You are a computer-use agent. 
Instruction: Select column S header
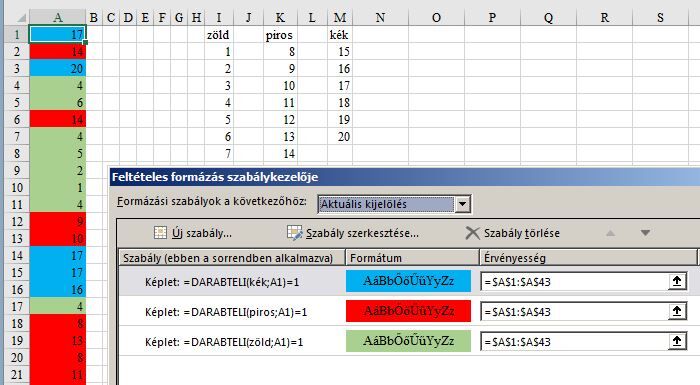(660, 17)
